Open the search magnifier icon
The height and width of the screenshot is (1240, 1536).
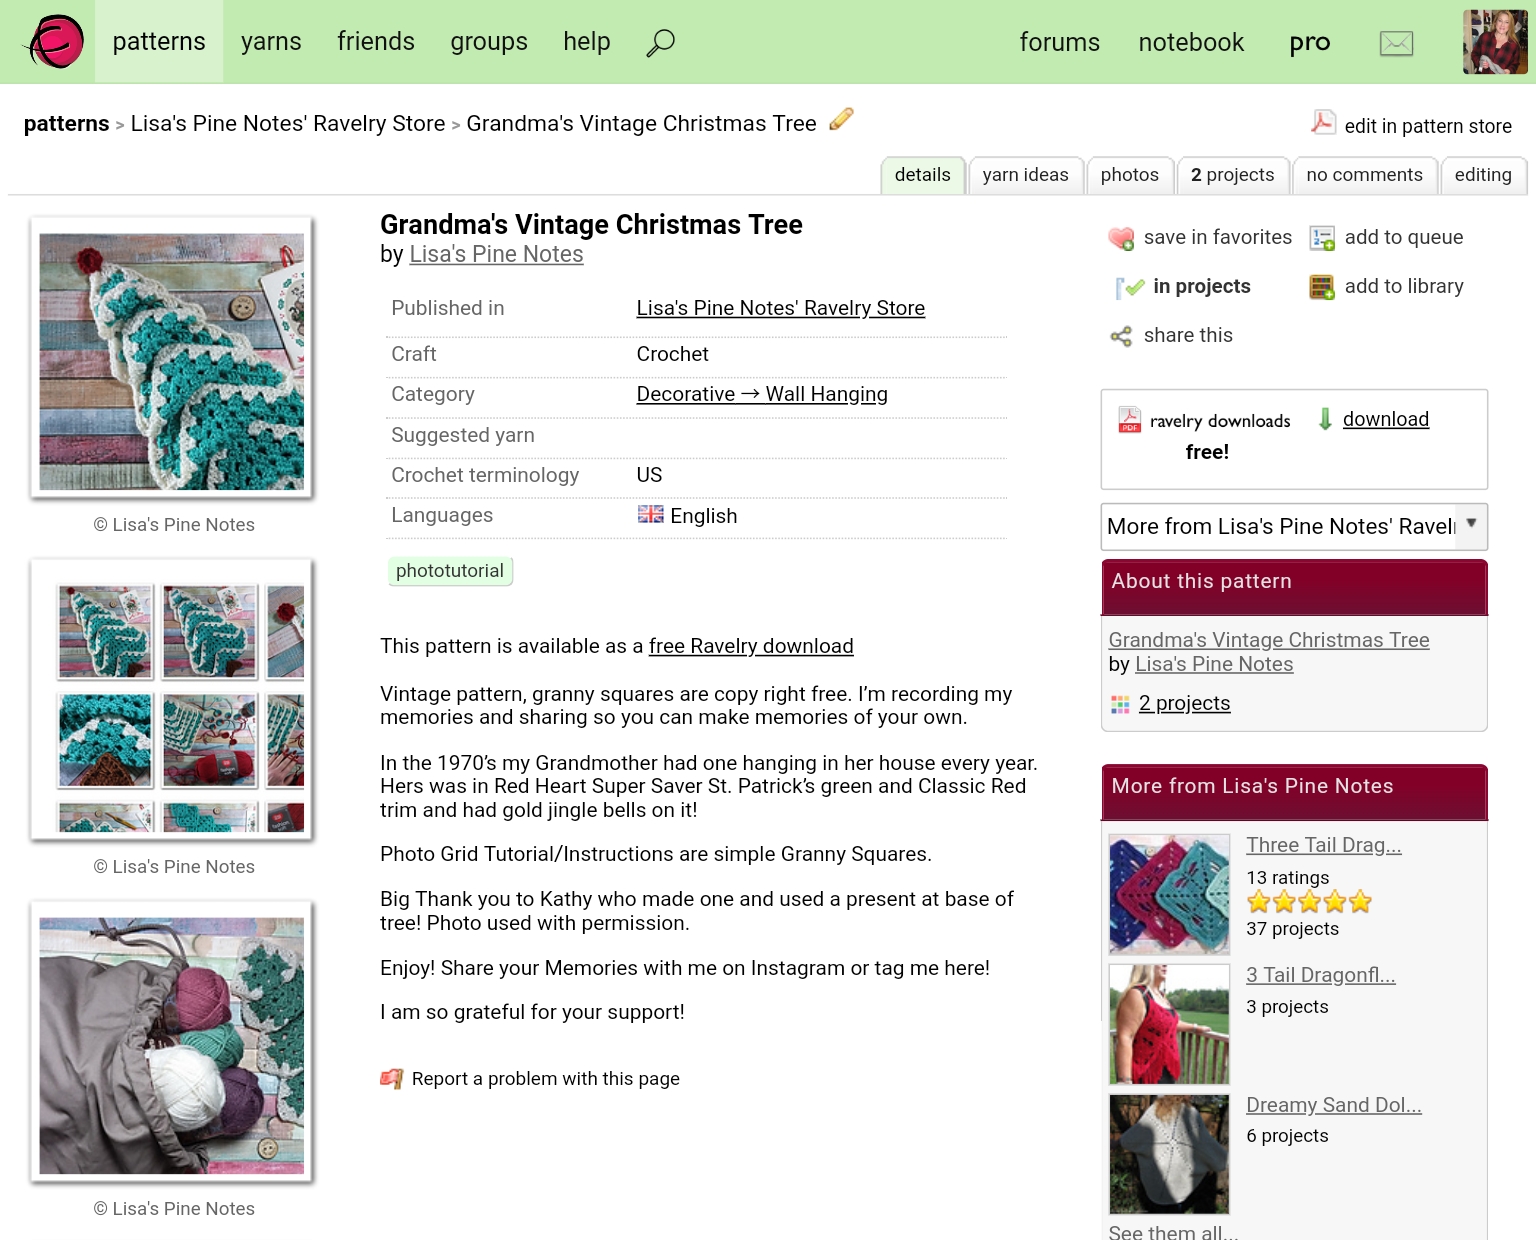pos(660,42)
